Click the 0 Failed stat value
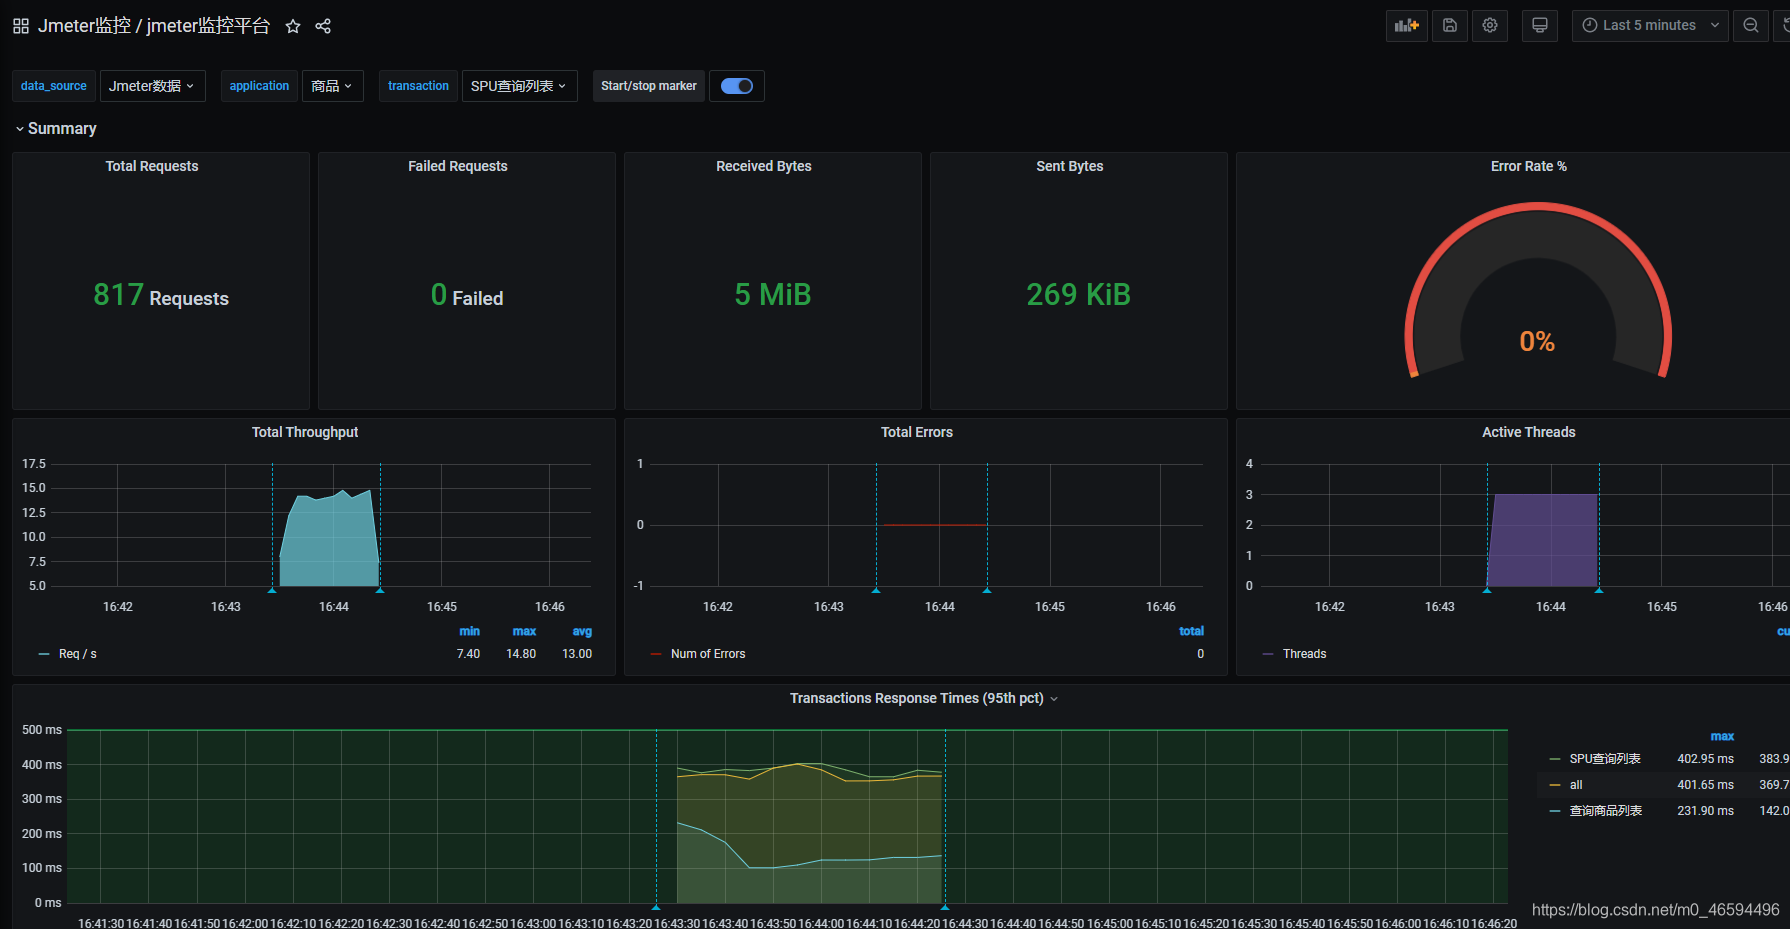Viewport: 1790px width, 929px height. coord(467,295)
